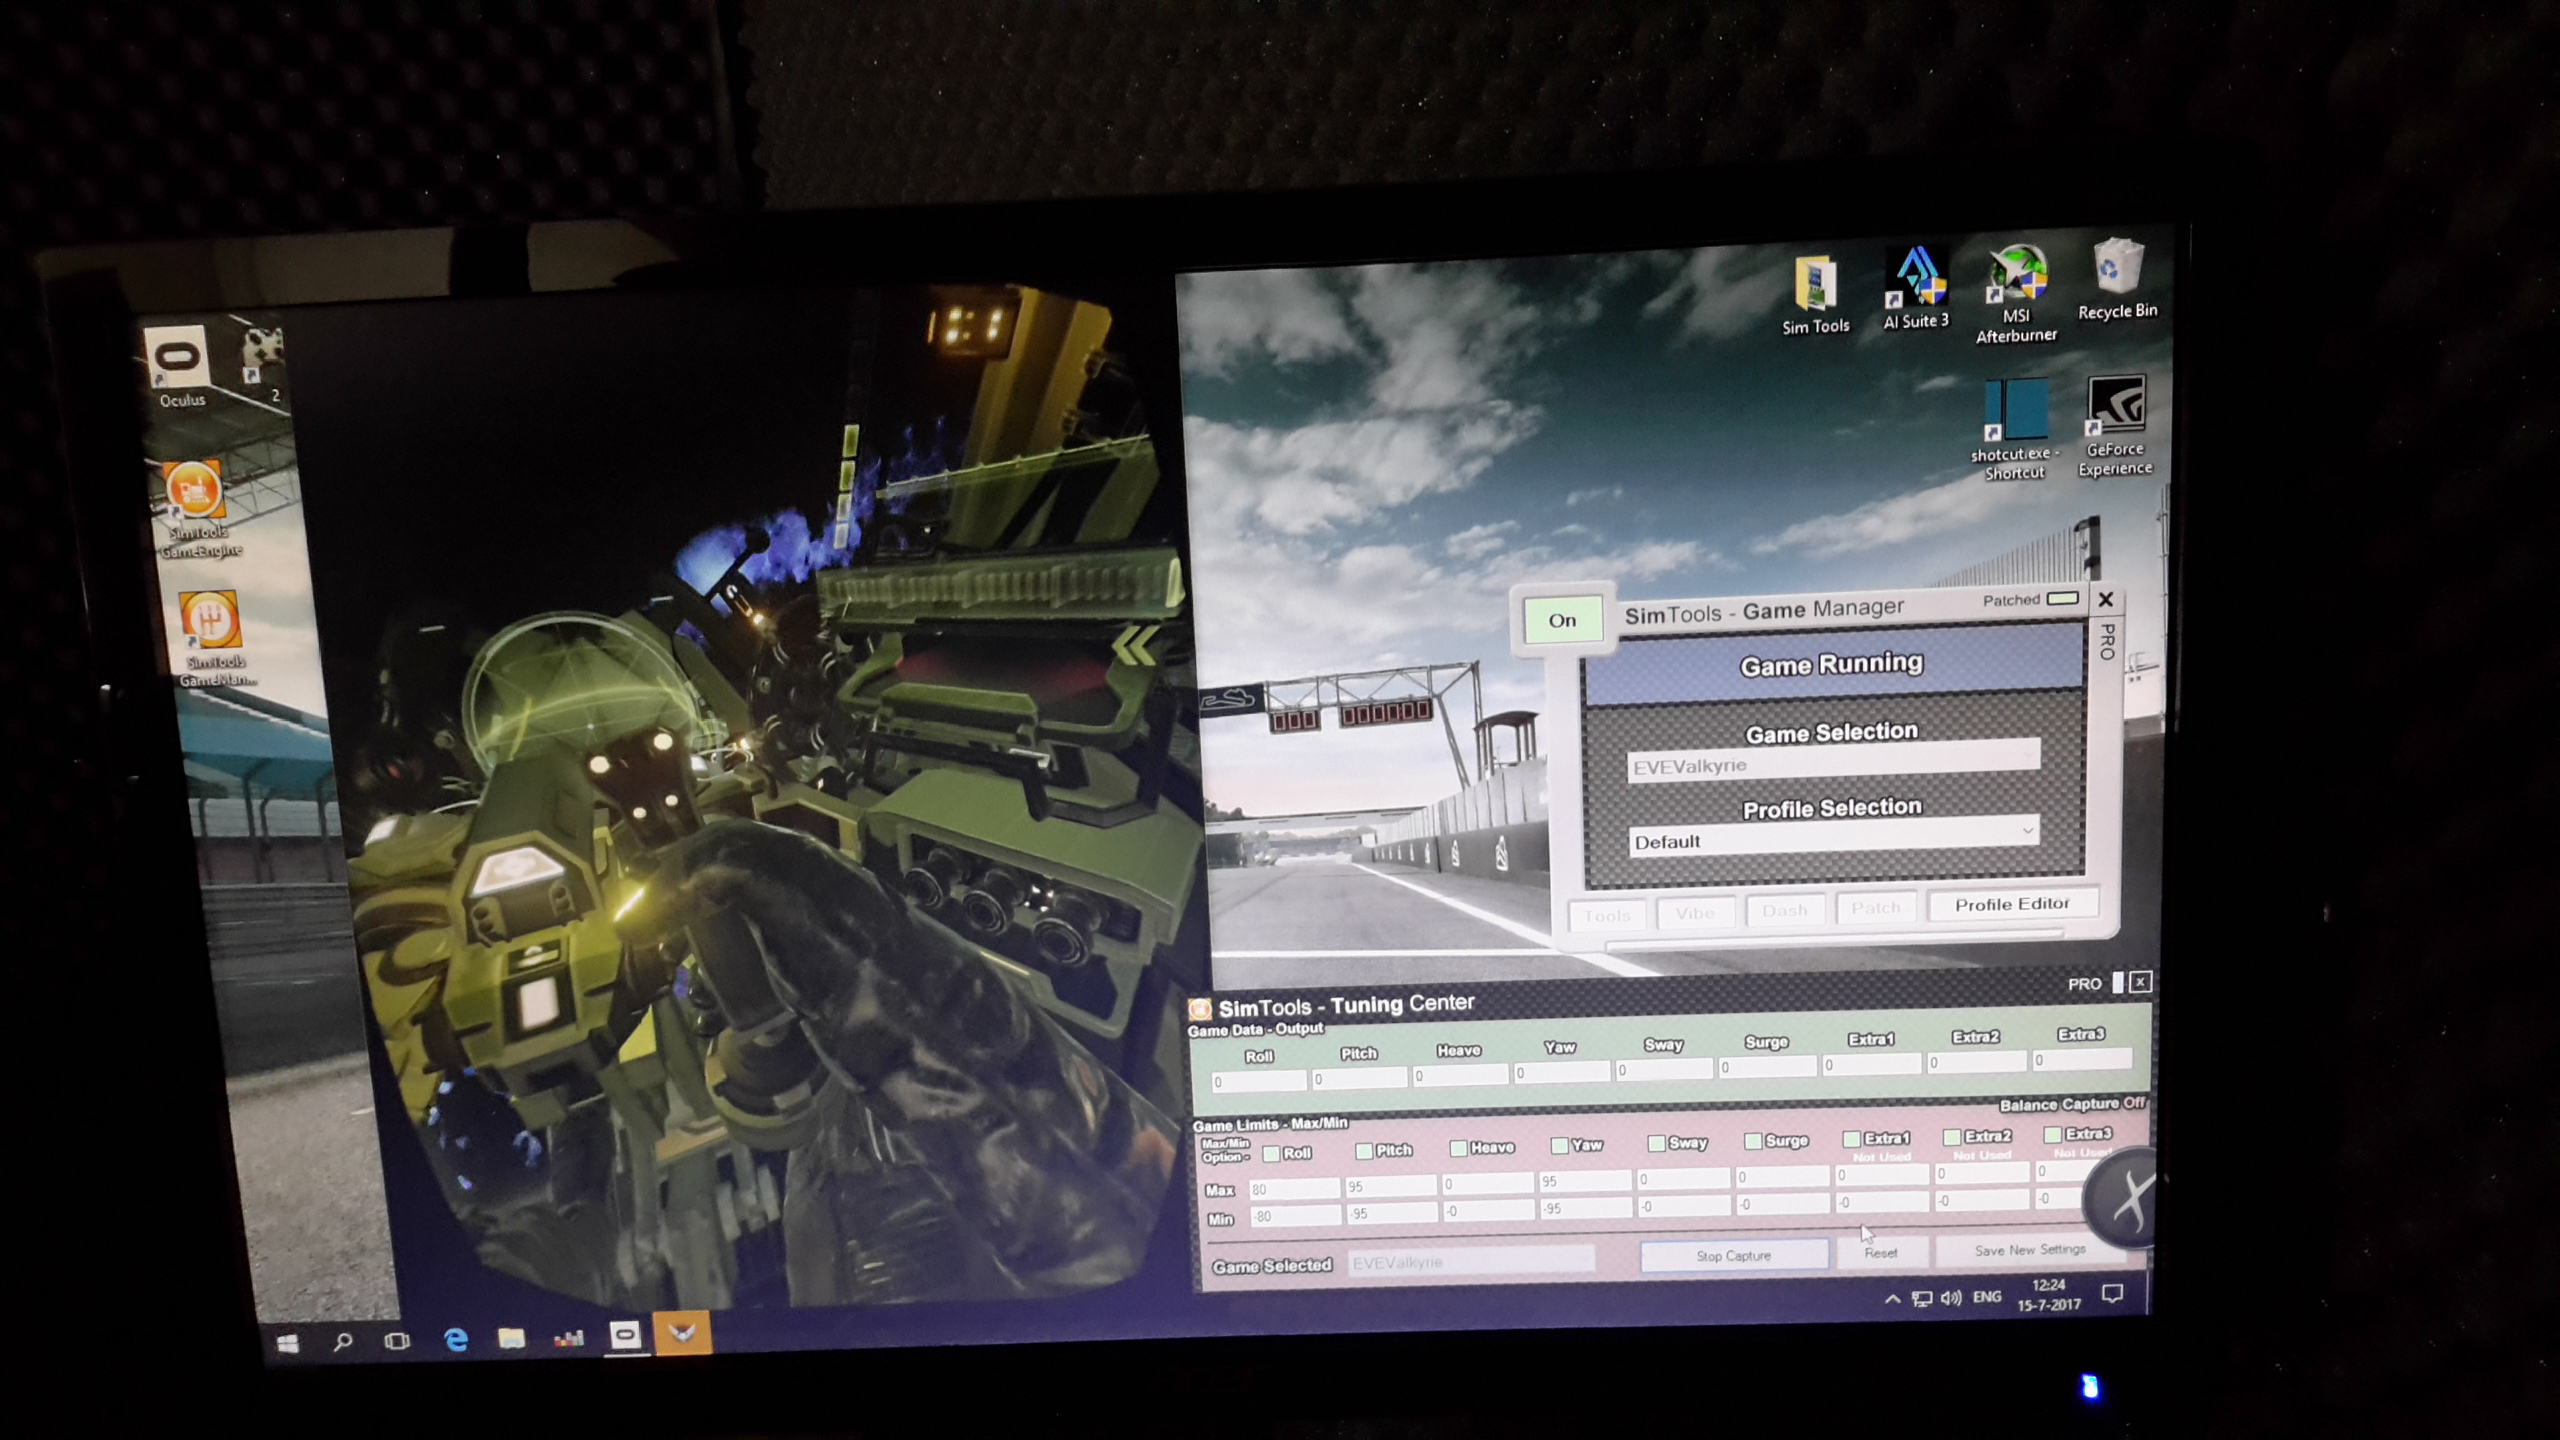Click the Roll output value field
This screenshot has height=1440, width=2560.
pos(1259,1081)
